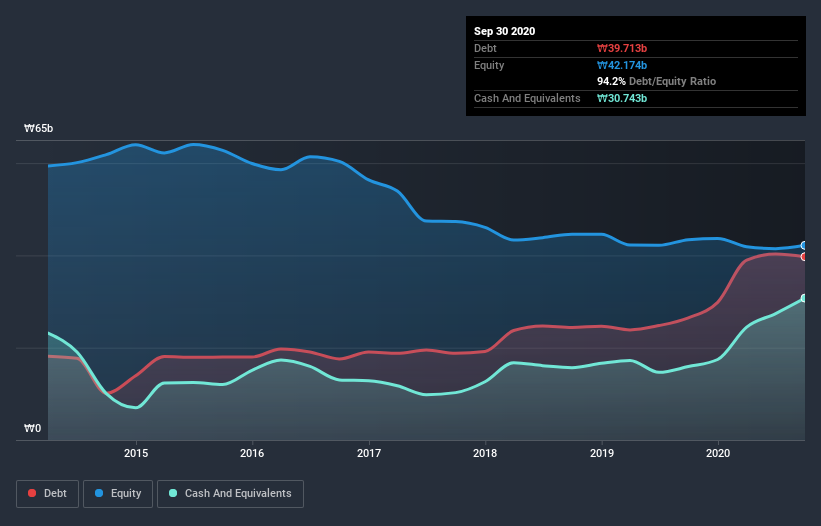This screenshot has height=526, width=821.
Task: Click the 2017 x-axis label
Action: pos(369,453)
